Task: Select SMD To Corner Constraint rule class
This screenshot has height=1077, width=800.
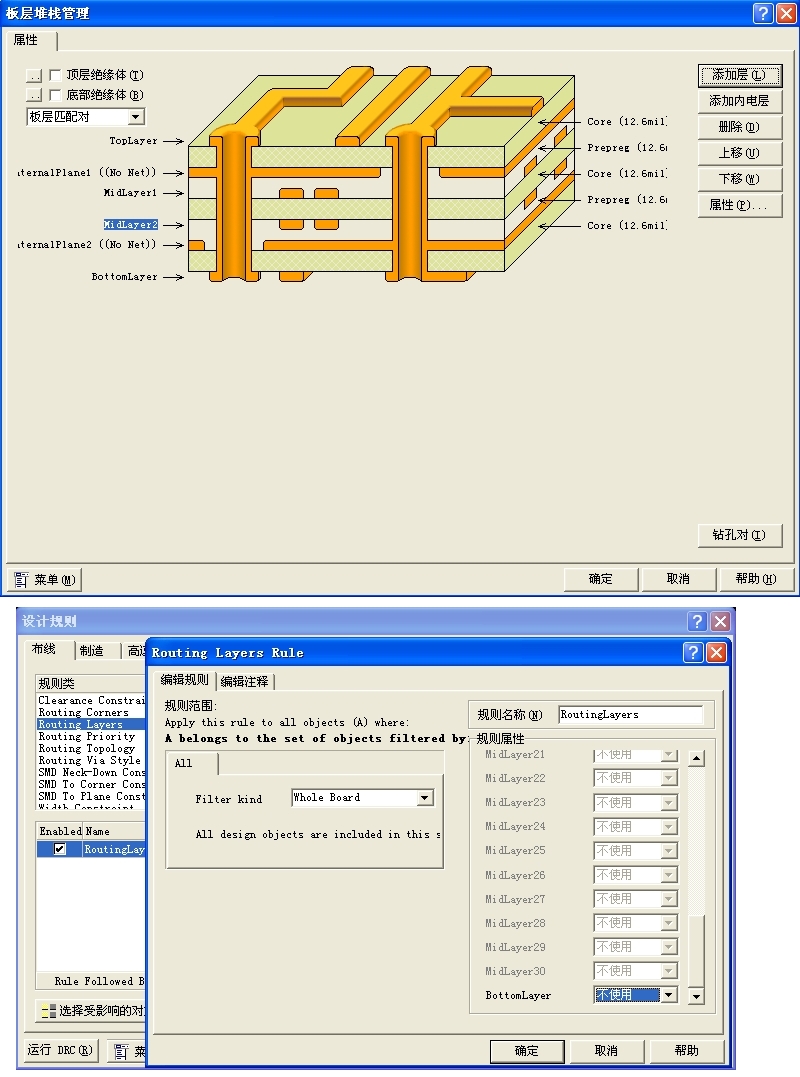Action: pyautogui.click(x=91, y=784)
